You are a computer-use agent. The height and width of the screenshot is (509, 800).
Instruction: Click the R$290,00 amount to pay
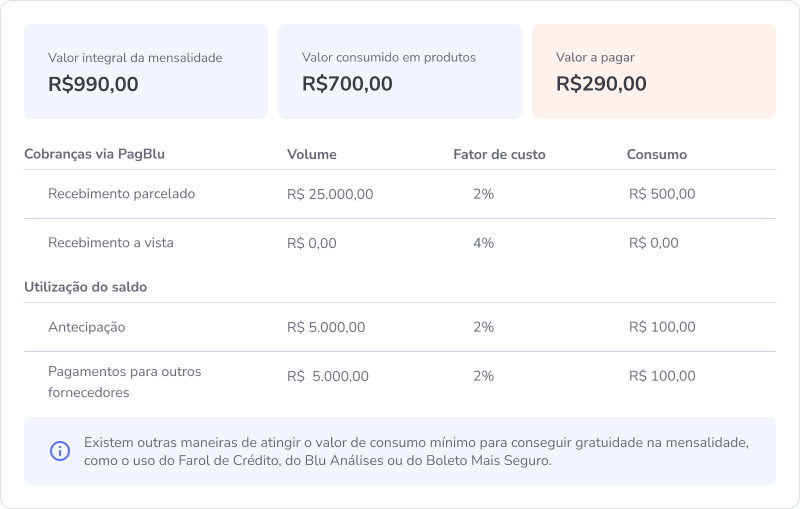(x=601, y=84)
